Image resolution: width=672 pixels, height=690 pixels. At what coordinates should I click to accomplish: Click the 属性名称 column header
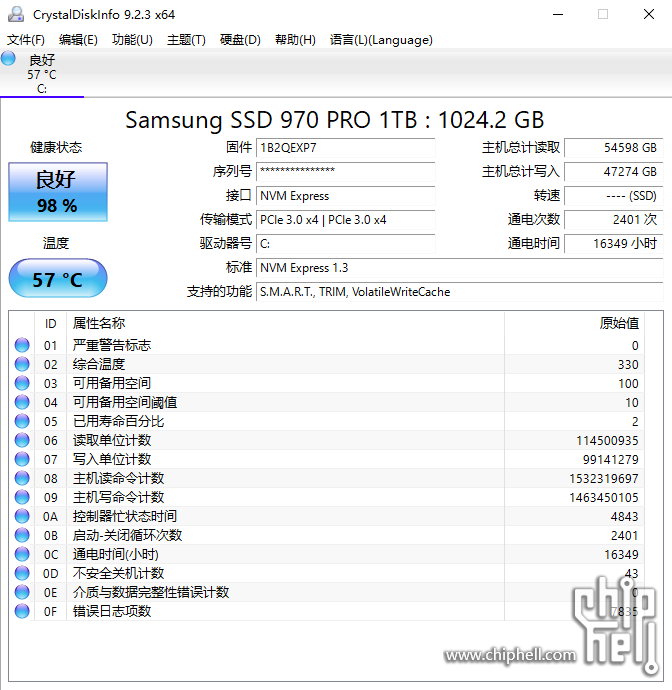click(x=285, y=323)
